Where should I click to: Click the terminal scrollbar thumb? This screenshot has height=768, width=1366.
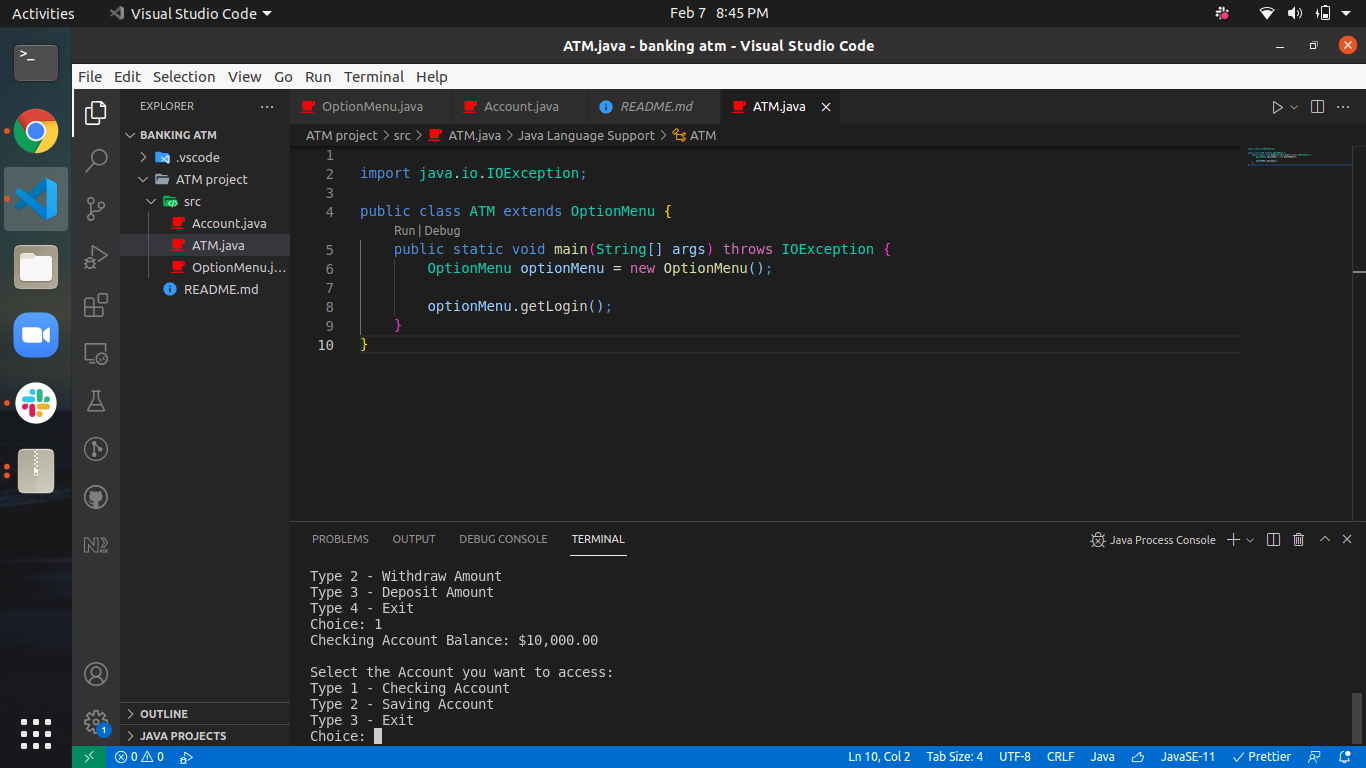tap(1357, 718)
